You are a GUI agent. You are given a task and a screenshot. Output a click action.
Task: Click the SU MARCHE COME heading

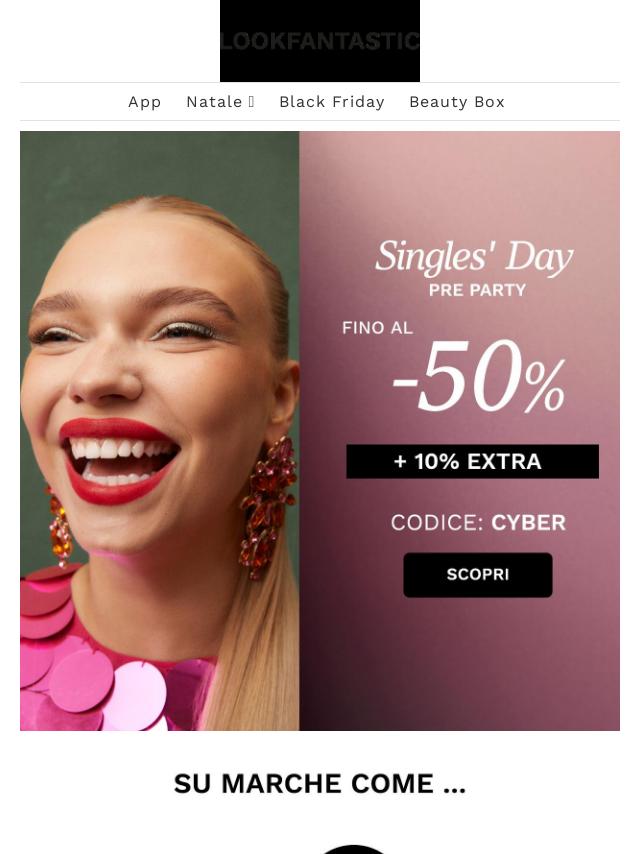pyautogui.click(x=320, y=784)
